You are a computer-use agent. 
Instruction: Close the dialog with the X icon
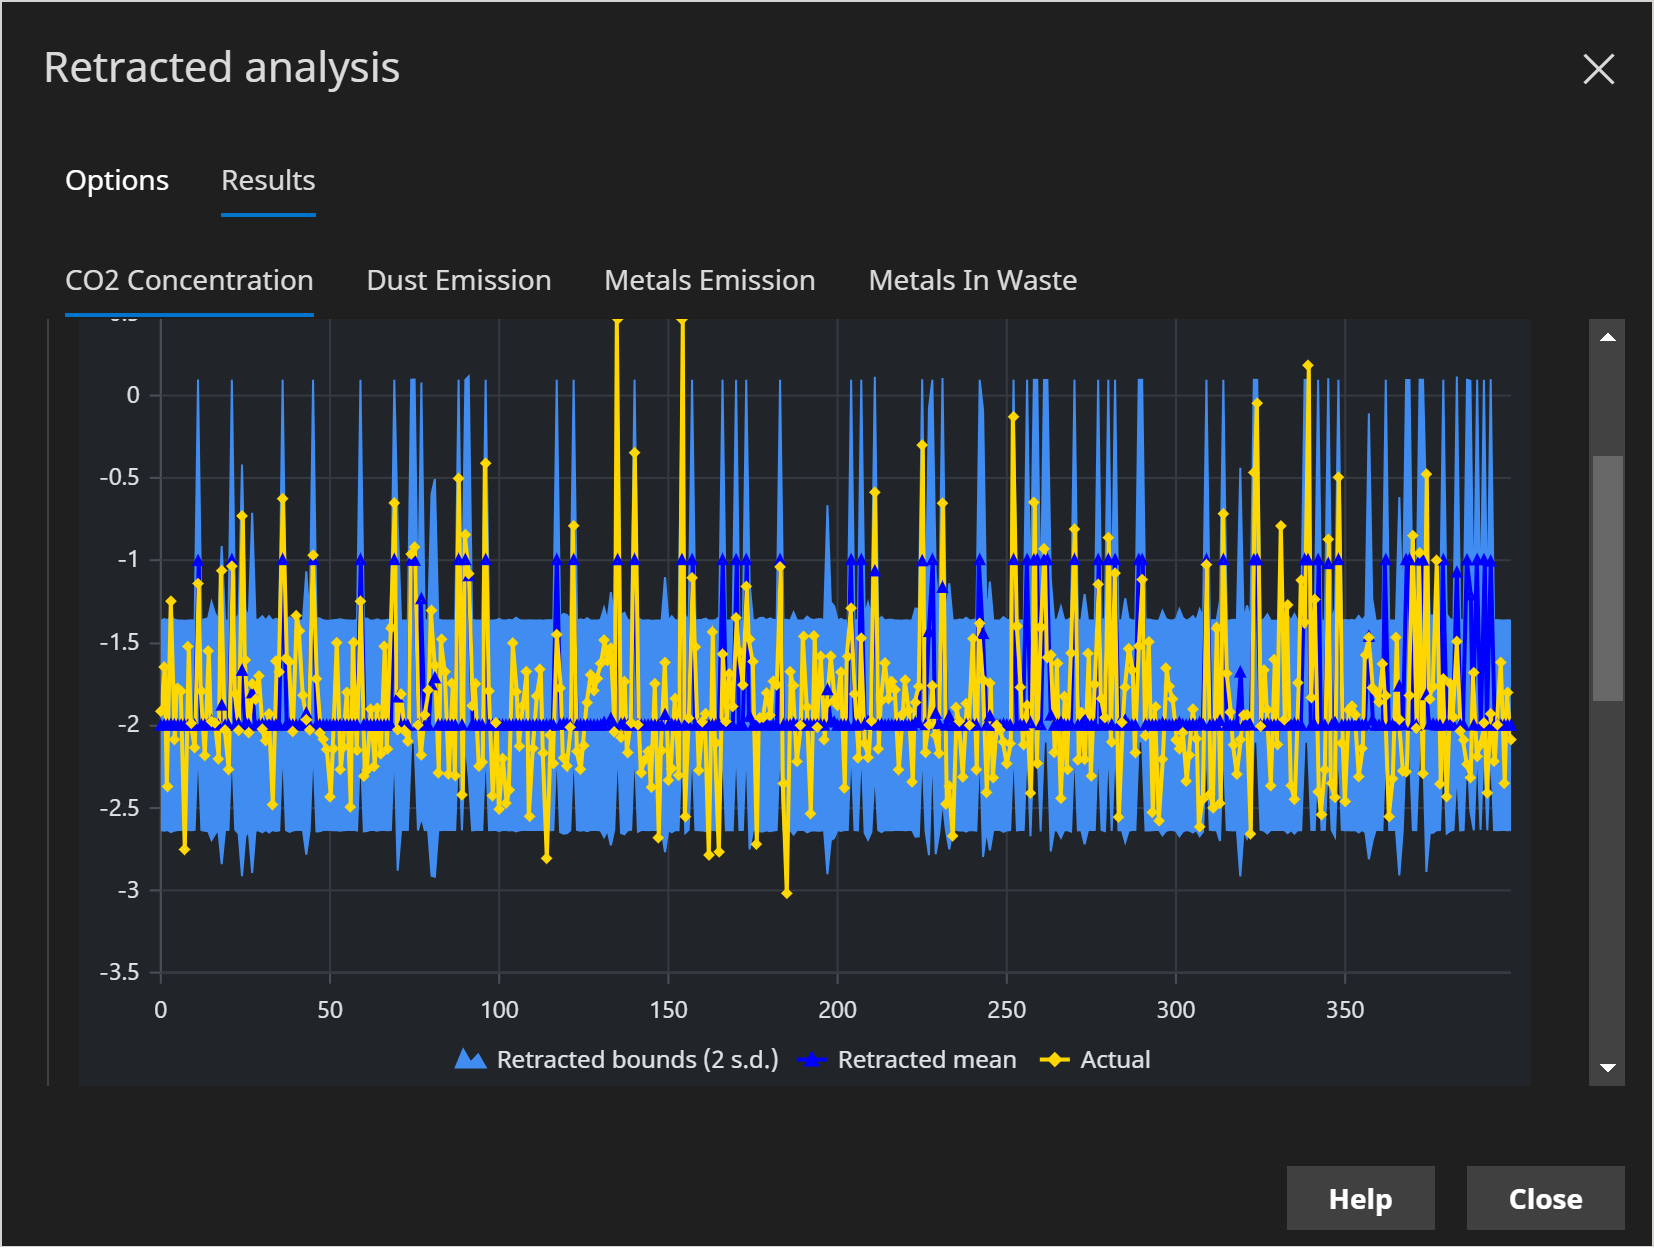tap(1598, 69)
